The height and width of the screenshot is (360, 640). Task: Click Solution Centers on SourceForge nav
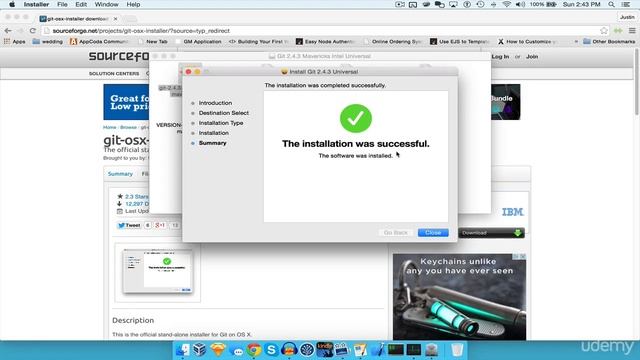pyautogui.click(x=114, y=73)
